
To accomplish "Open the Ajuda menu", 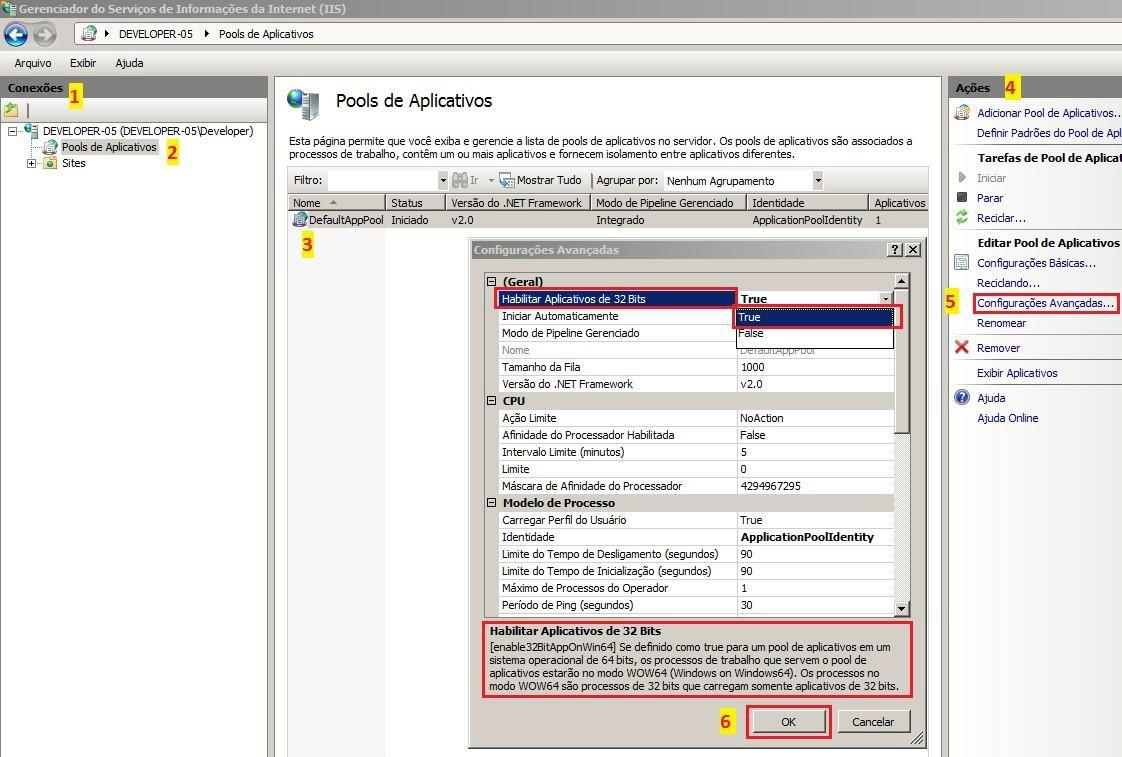I will [130, 63].
